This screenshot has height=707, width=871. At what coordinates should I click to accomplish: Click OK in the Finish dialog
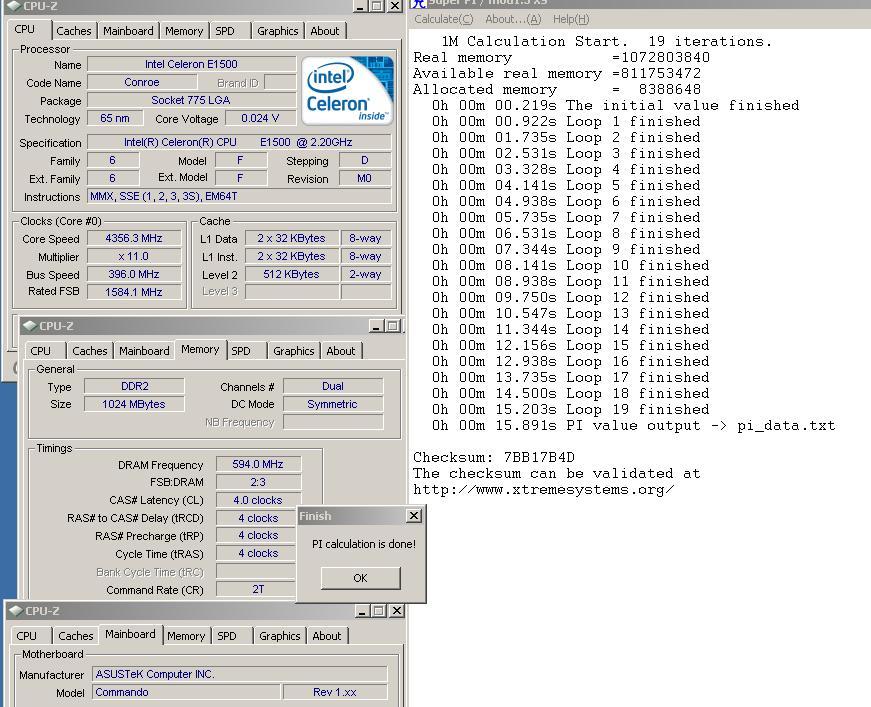[x=361, y=578]
